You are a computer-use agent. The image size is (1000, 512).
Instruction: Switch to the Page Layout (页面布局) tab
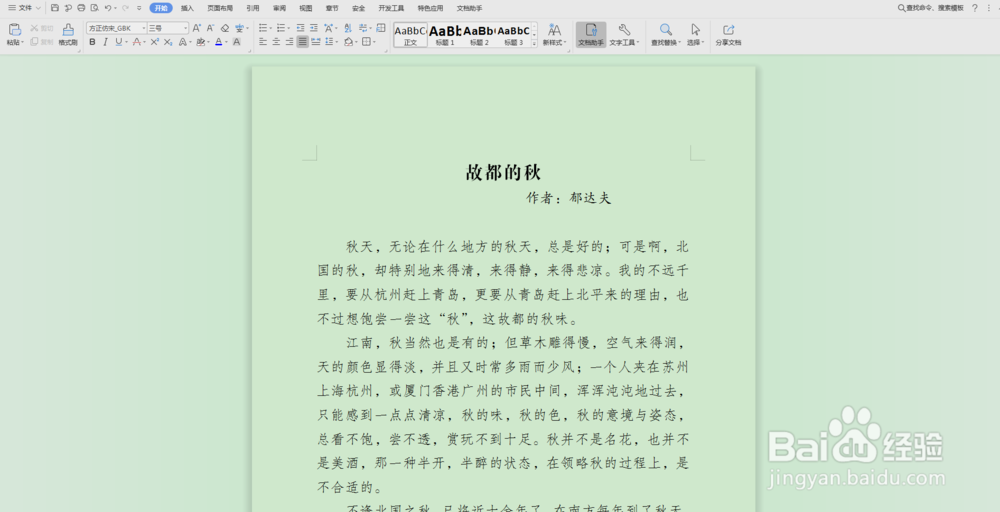(x=220, y=8)
